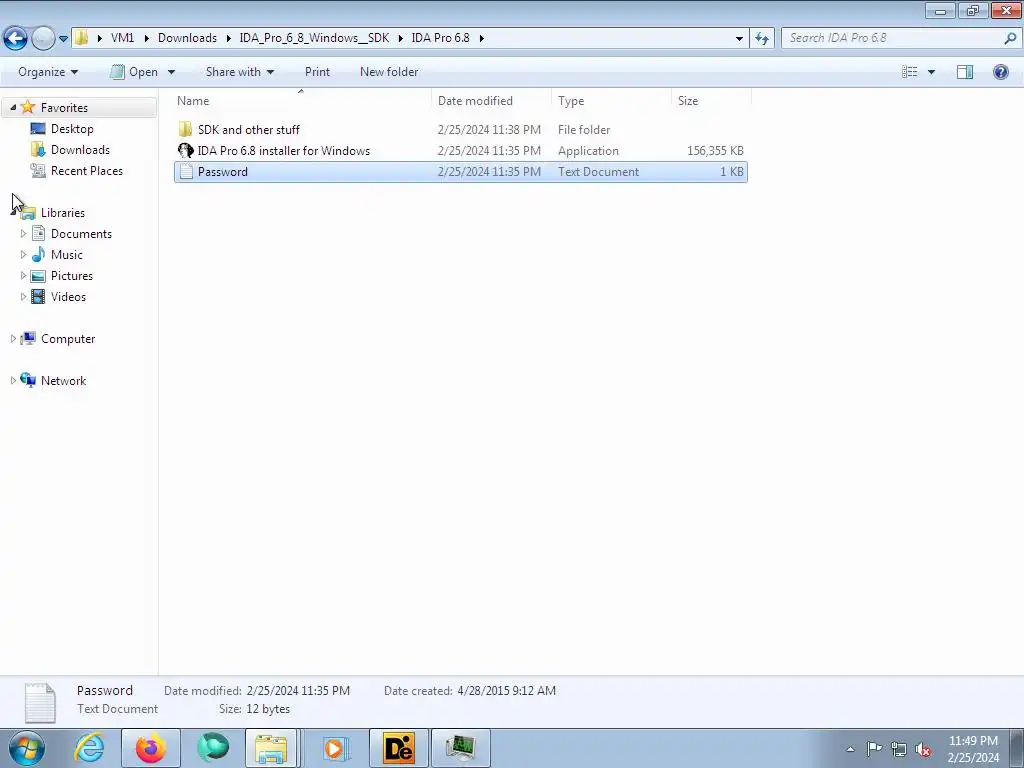
Task: Click the Open toolbar button
Action: (135, 72)
